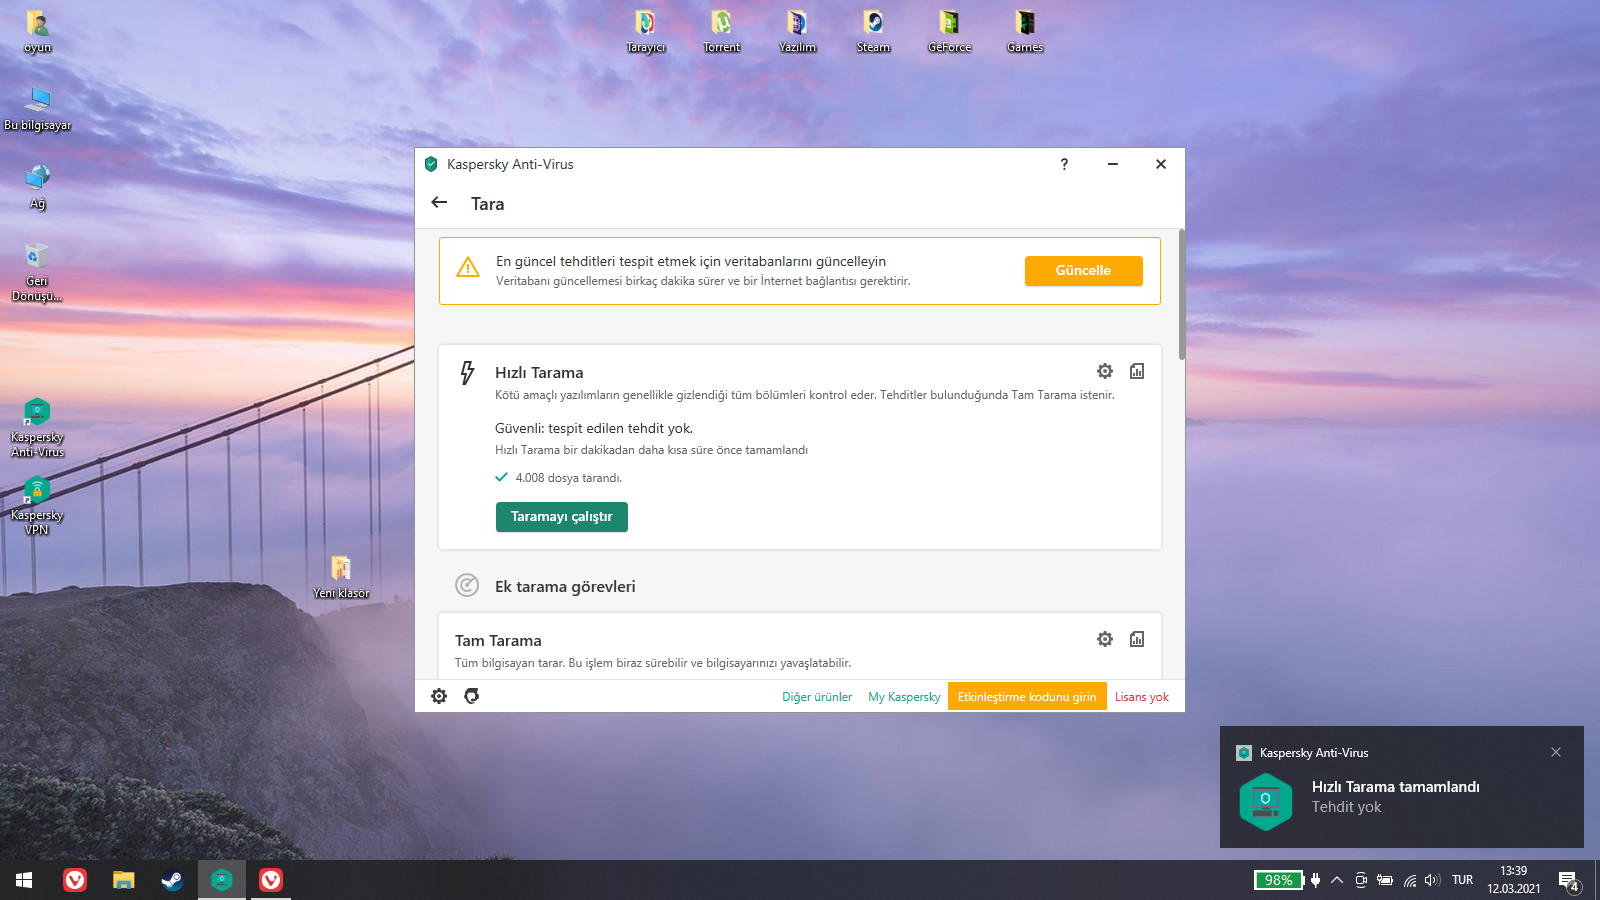The image size is (1600, 900).
Task: Select the Steam desktop folder
Action: tap(873, 32)
